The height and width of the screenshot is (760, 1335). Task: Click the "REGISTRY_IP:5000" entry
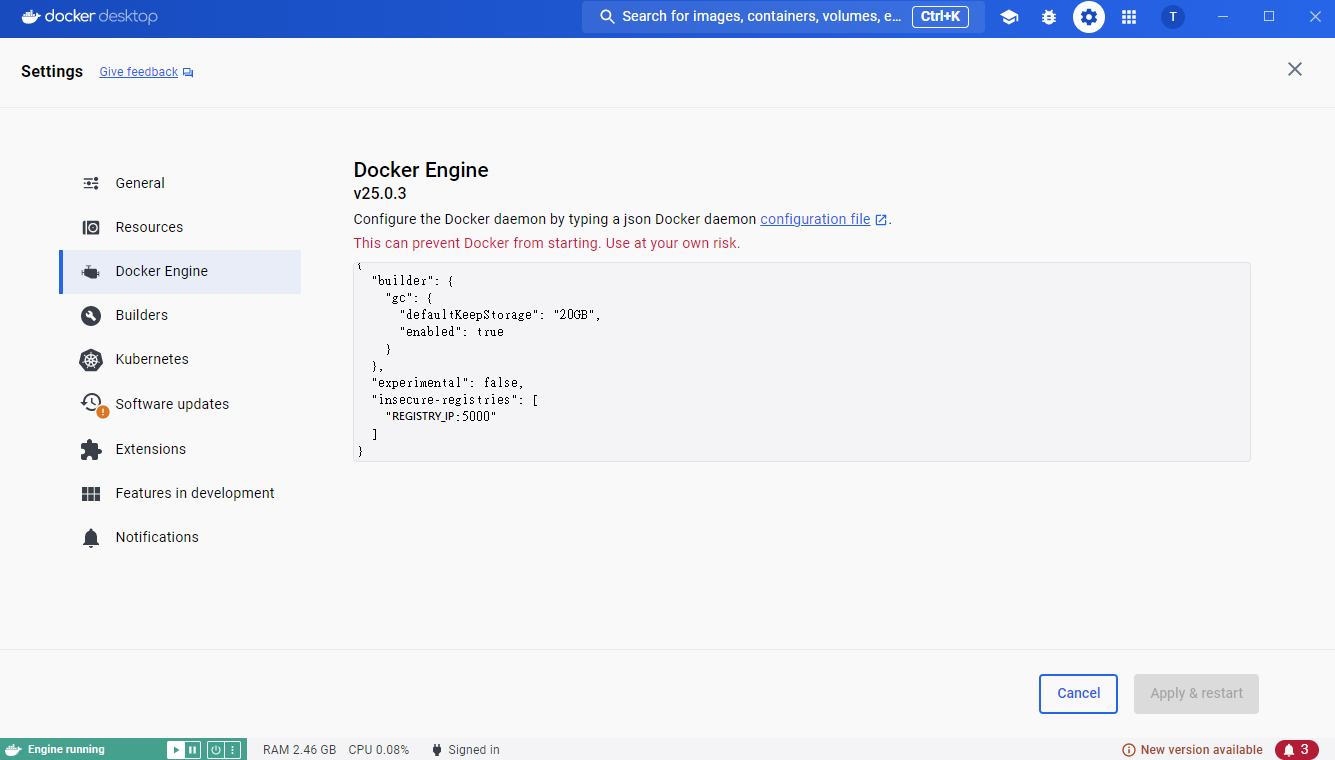coord(441,417)
